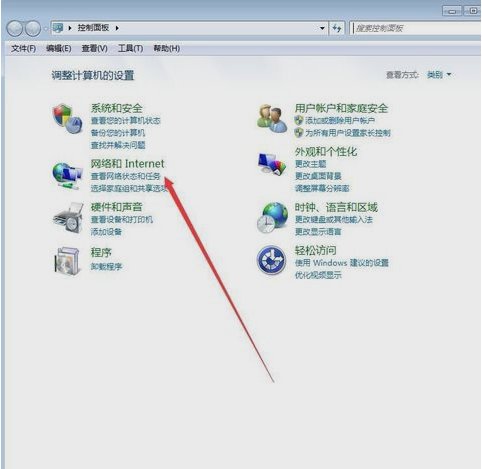Expand arrow after 控制面板 in breadcrumb
482x469 pixels.
click(x=117, y=28)
